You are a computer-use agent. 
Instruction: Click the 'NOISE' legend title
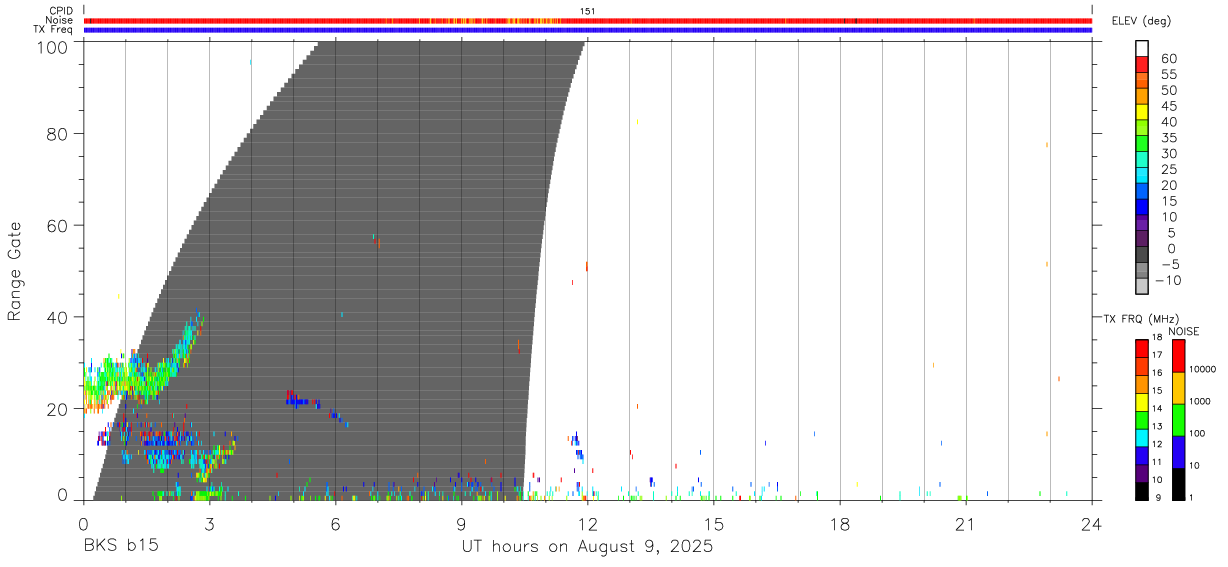coord(1184,331)
